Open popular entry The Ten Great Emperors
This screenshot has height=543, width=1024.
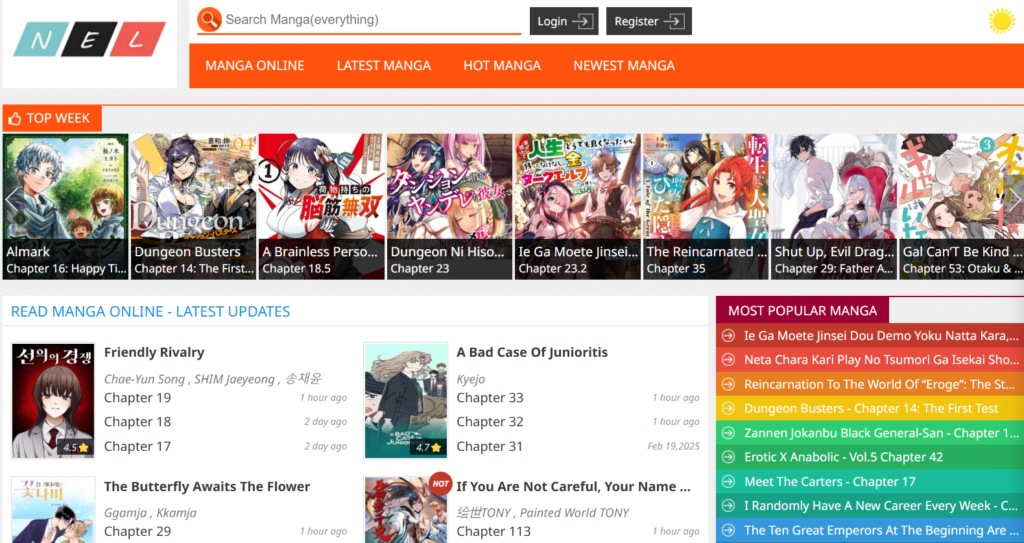[x=881, y=531]
